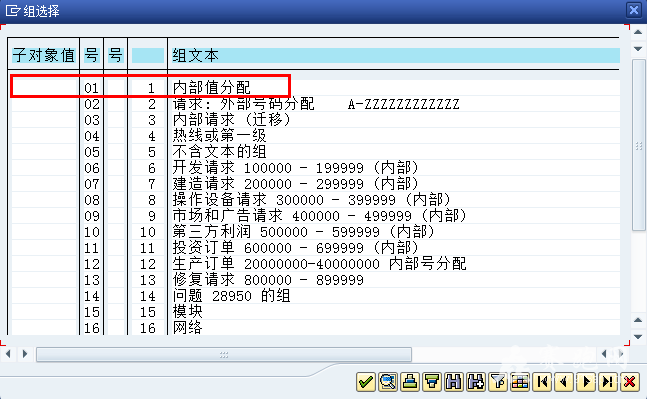Image resolution: width=647 pixels, height=399 pixels.
Task: Sort ascending using the toolbar icon
Action: click(410, 382)
